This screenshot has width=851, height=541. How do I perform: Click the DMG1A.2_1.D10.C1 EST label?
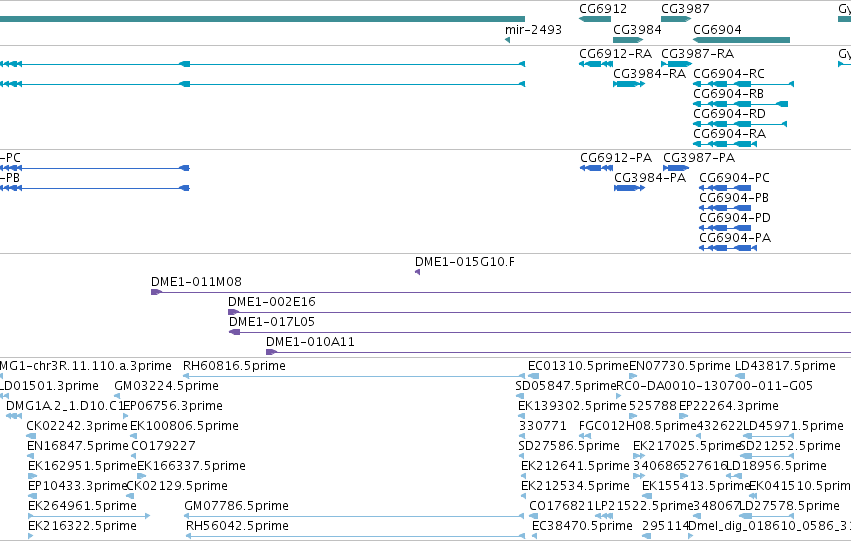[x=65, y=406]
